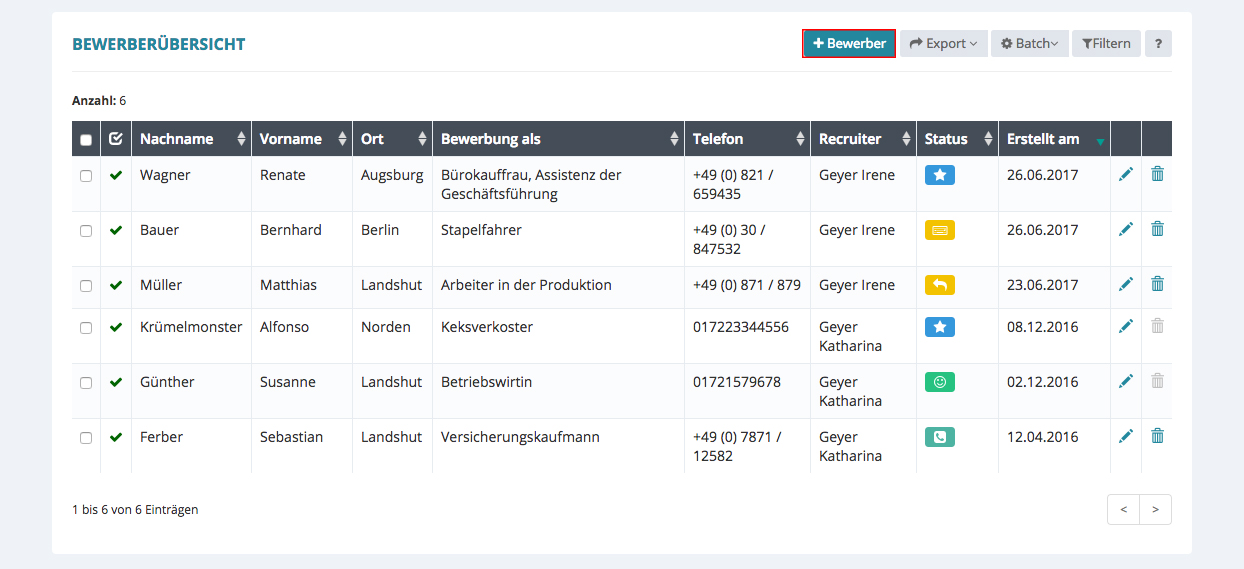The height and width of the screenshot is (569, 1244).
Task: Go to the next page of results
Action: point(1155,510)
